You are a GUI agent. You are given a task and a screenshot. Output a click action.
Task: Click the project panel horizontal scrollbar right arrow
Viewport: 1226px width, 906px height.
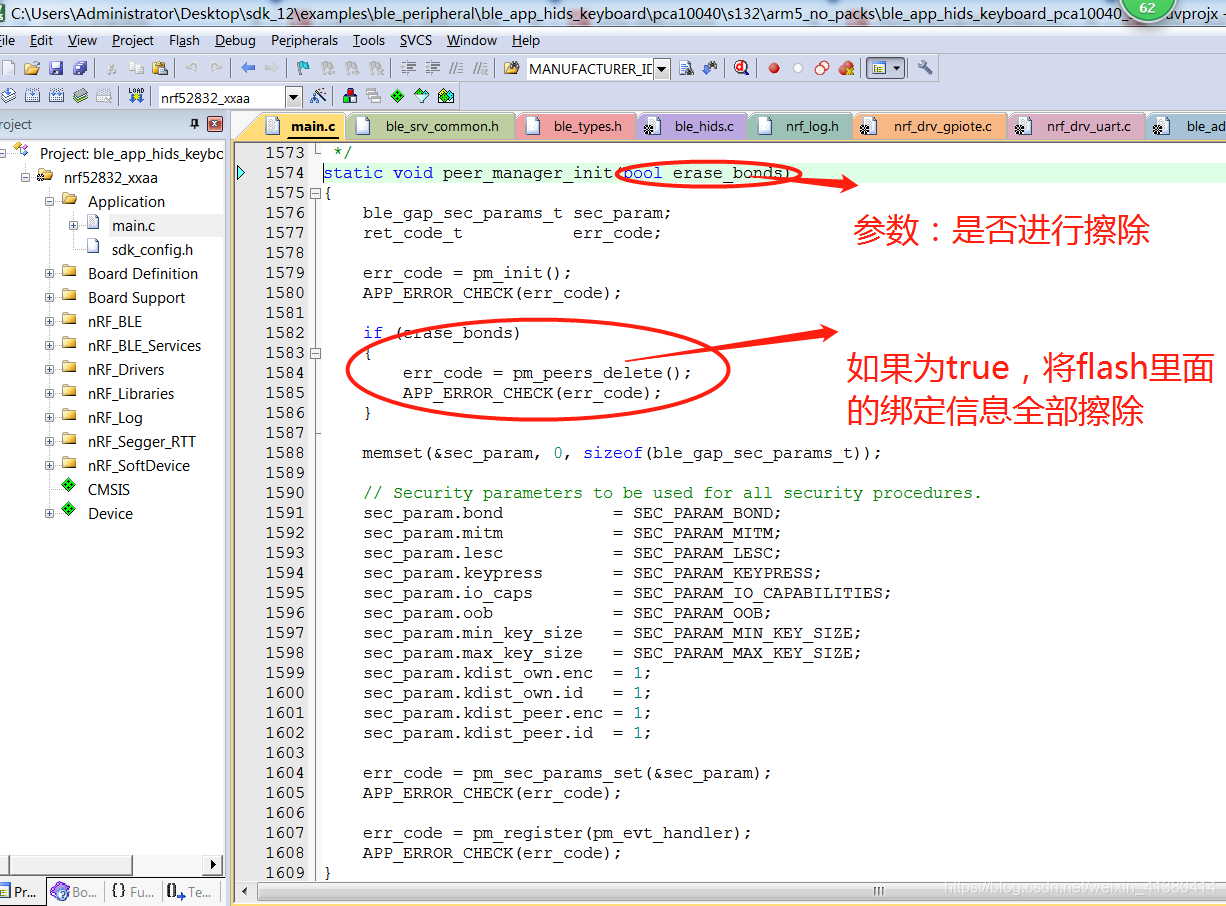214,864
